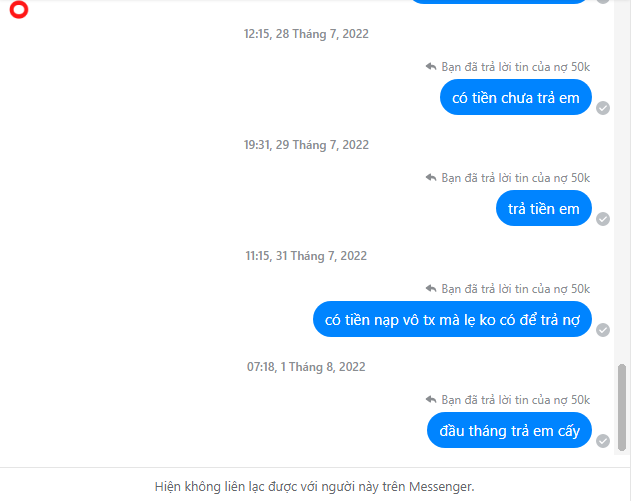The height and width of the screenshot is (501, 631).
Task: Open replied-to 'nợ 50k' reference above 'đầu tháng trả em cấy'
Action: (516, 400)
